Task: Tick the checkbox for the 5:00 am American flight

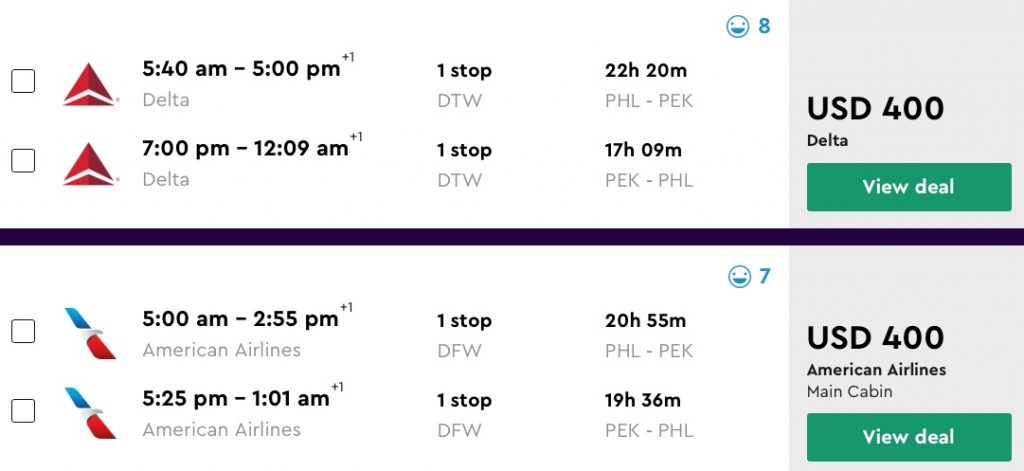Action: 23,331
